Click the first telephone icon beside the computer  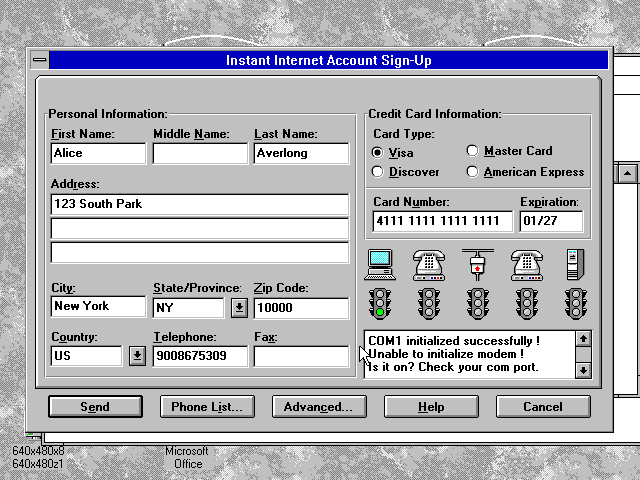[x=429, y=265]
